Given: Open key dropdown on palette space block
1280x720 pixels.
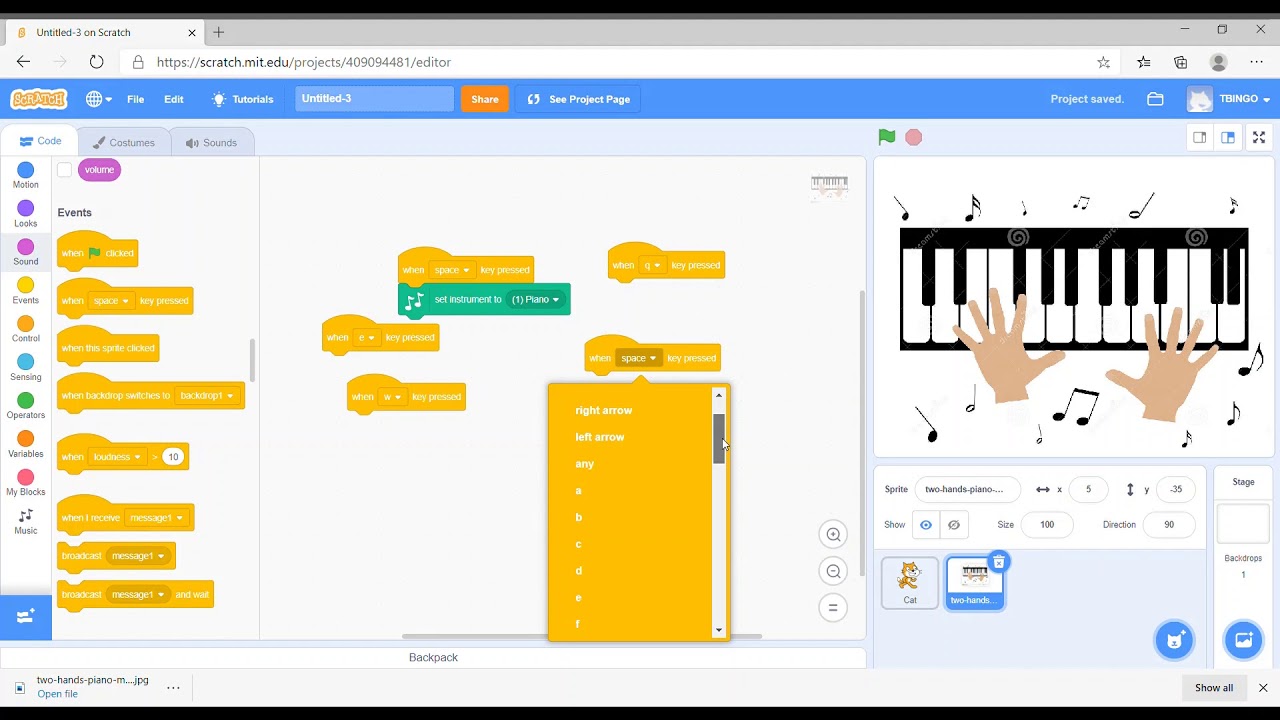Looking at the screenshot, I should tap(111, 300).
